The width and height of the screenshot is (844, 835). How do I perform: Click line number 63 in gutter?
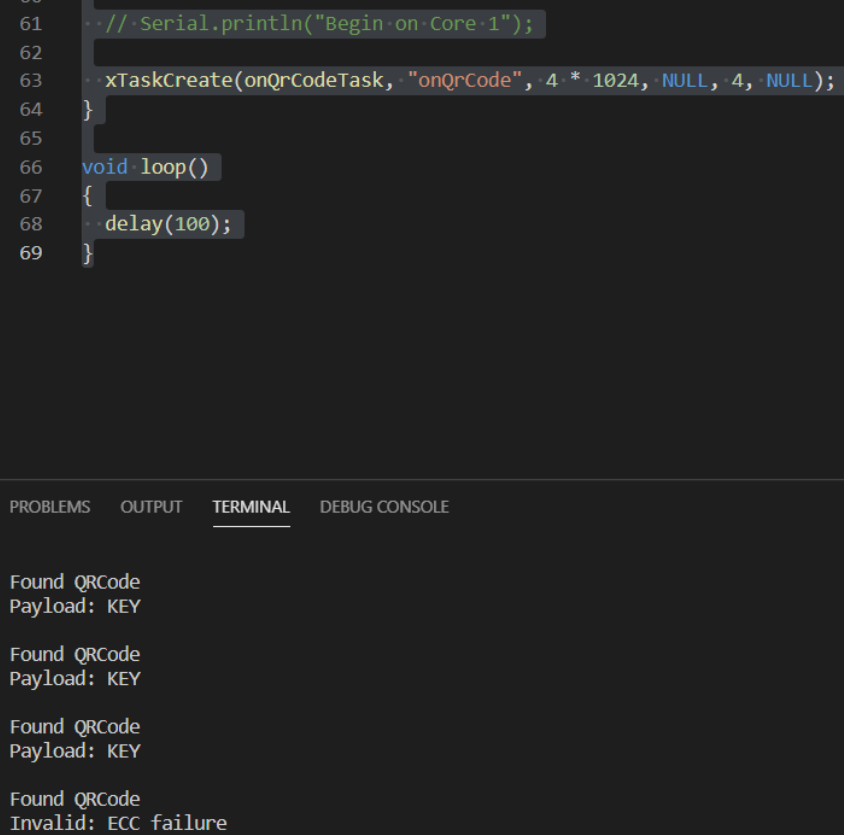click(31, 80)
